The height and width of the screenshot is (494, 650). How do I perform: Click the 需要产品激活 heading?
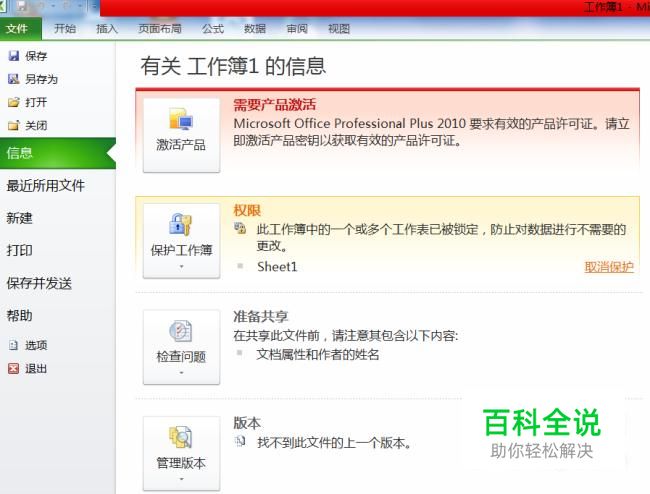coord(274,104)
